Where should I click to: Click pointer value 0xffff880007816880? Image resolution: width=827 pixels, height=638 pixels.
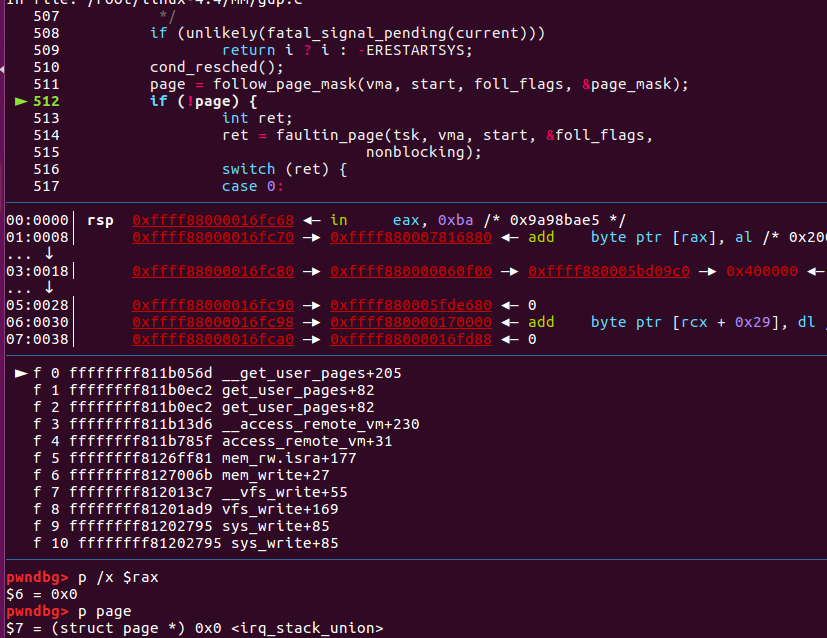pos(411,237)
